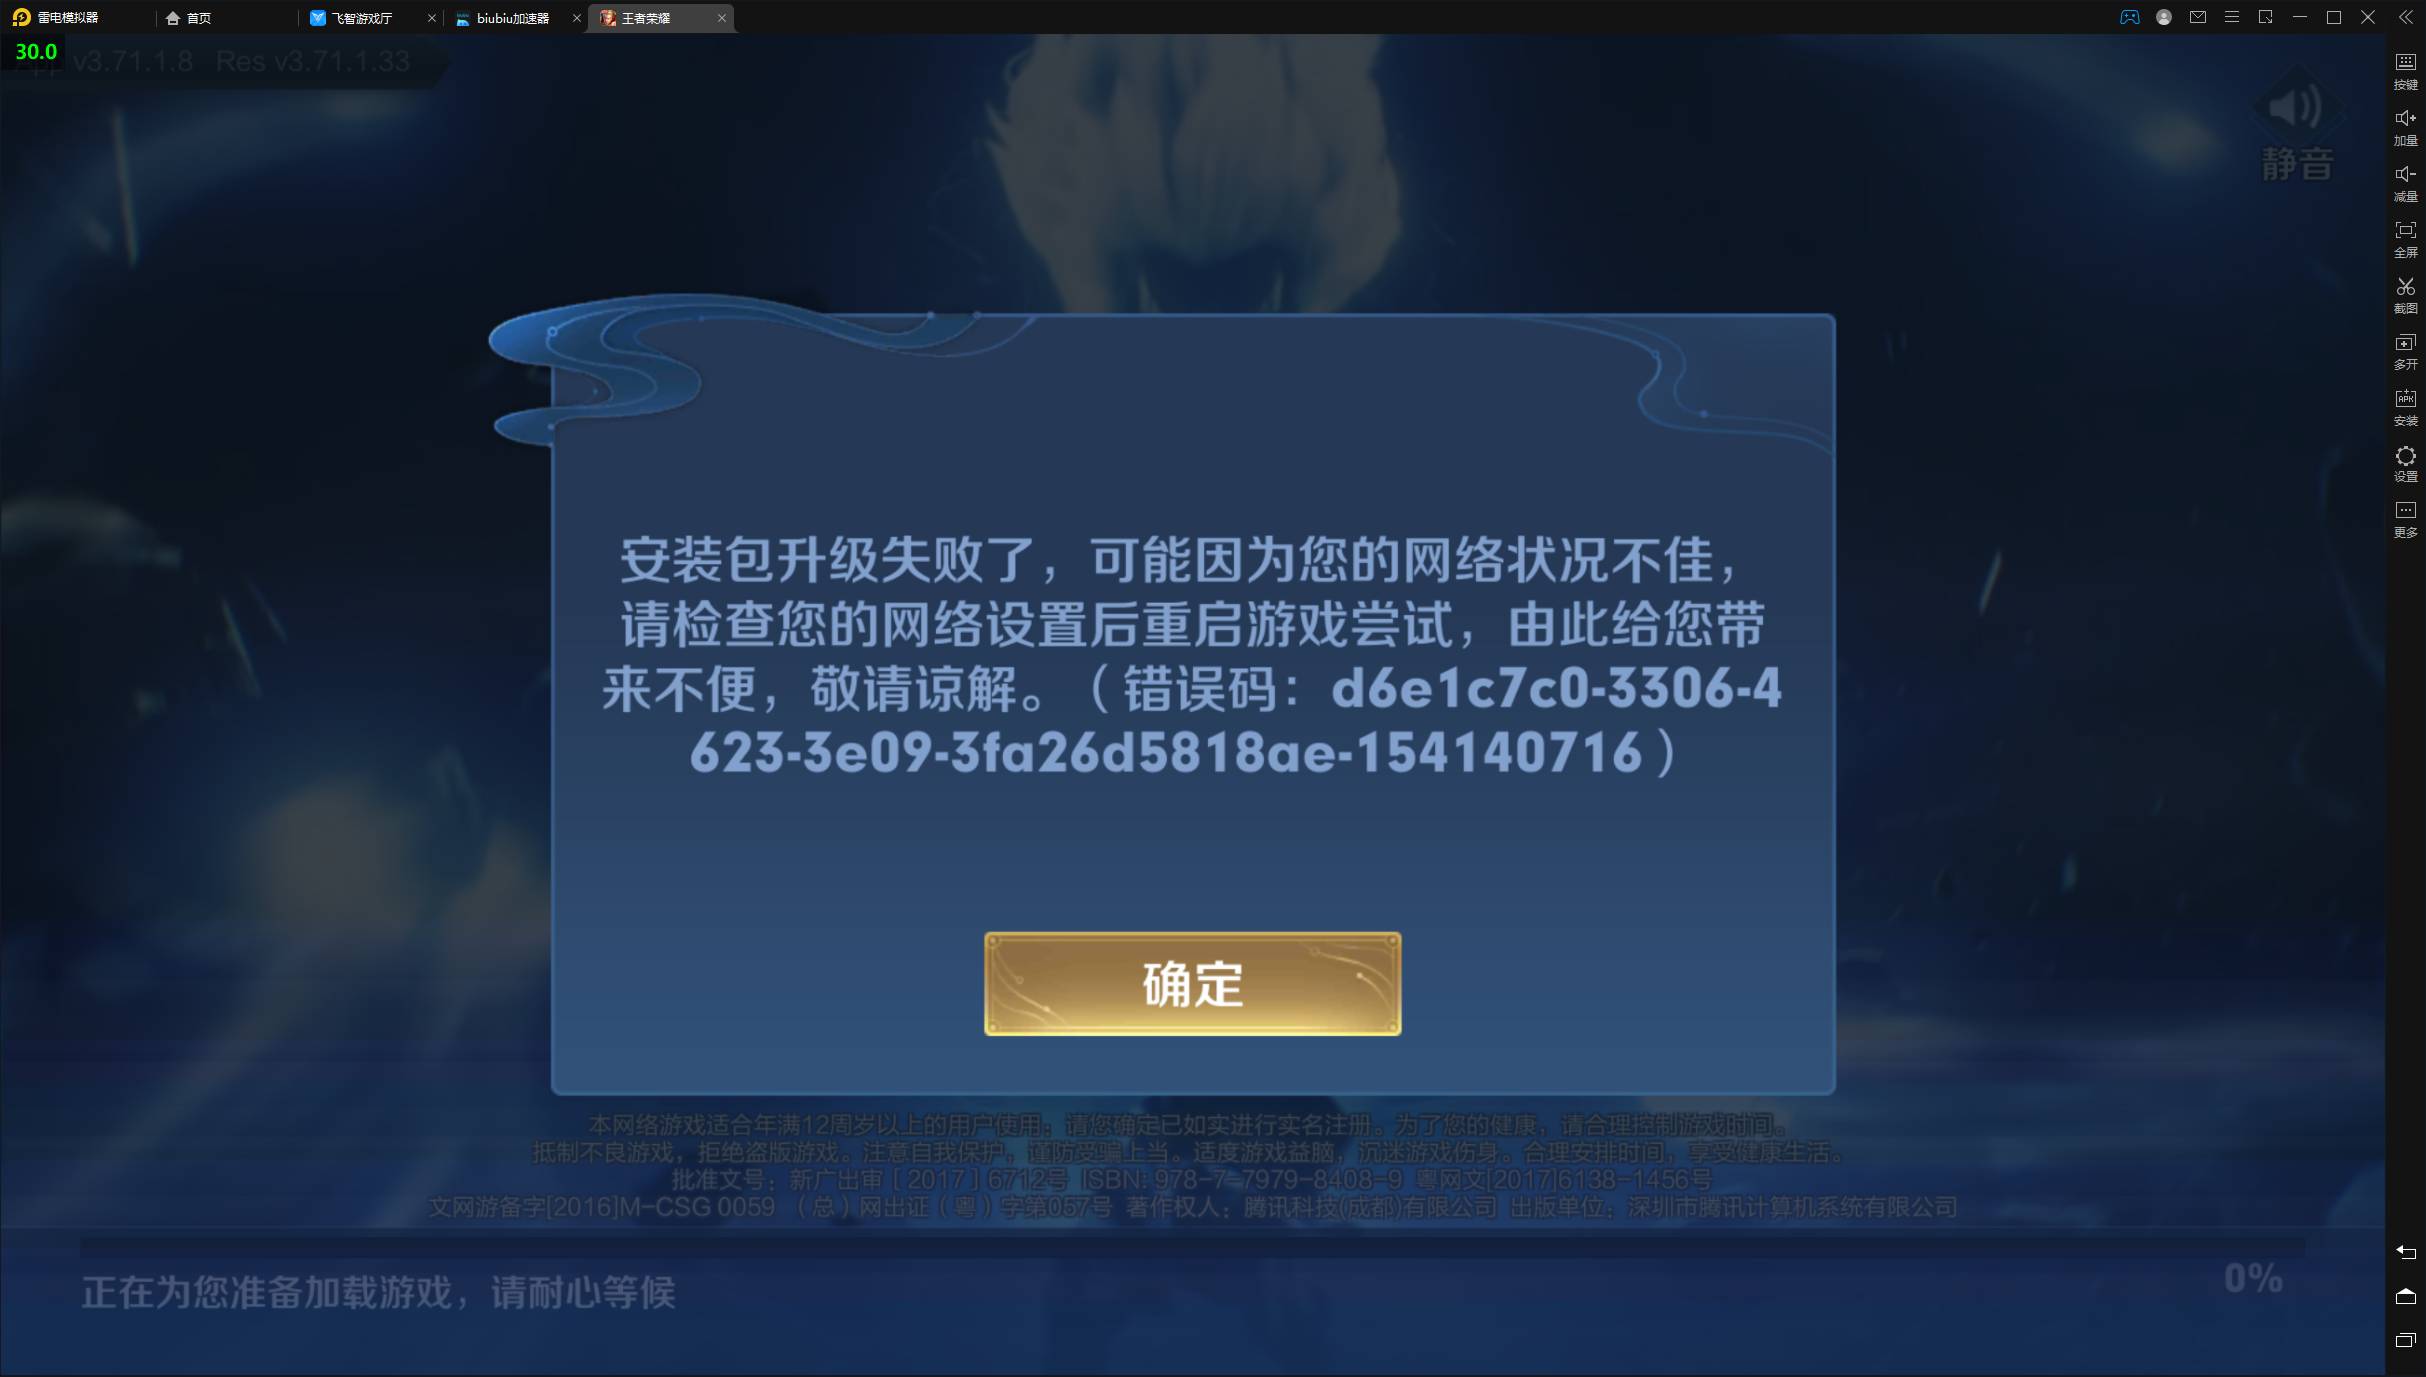Open the 按键 key mapping tool
This screenshot has height=1377, width=2426.
click(x=2405, y=71)
